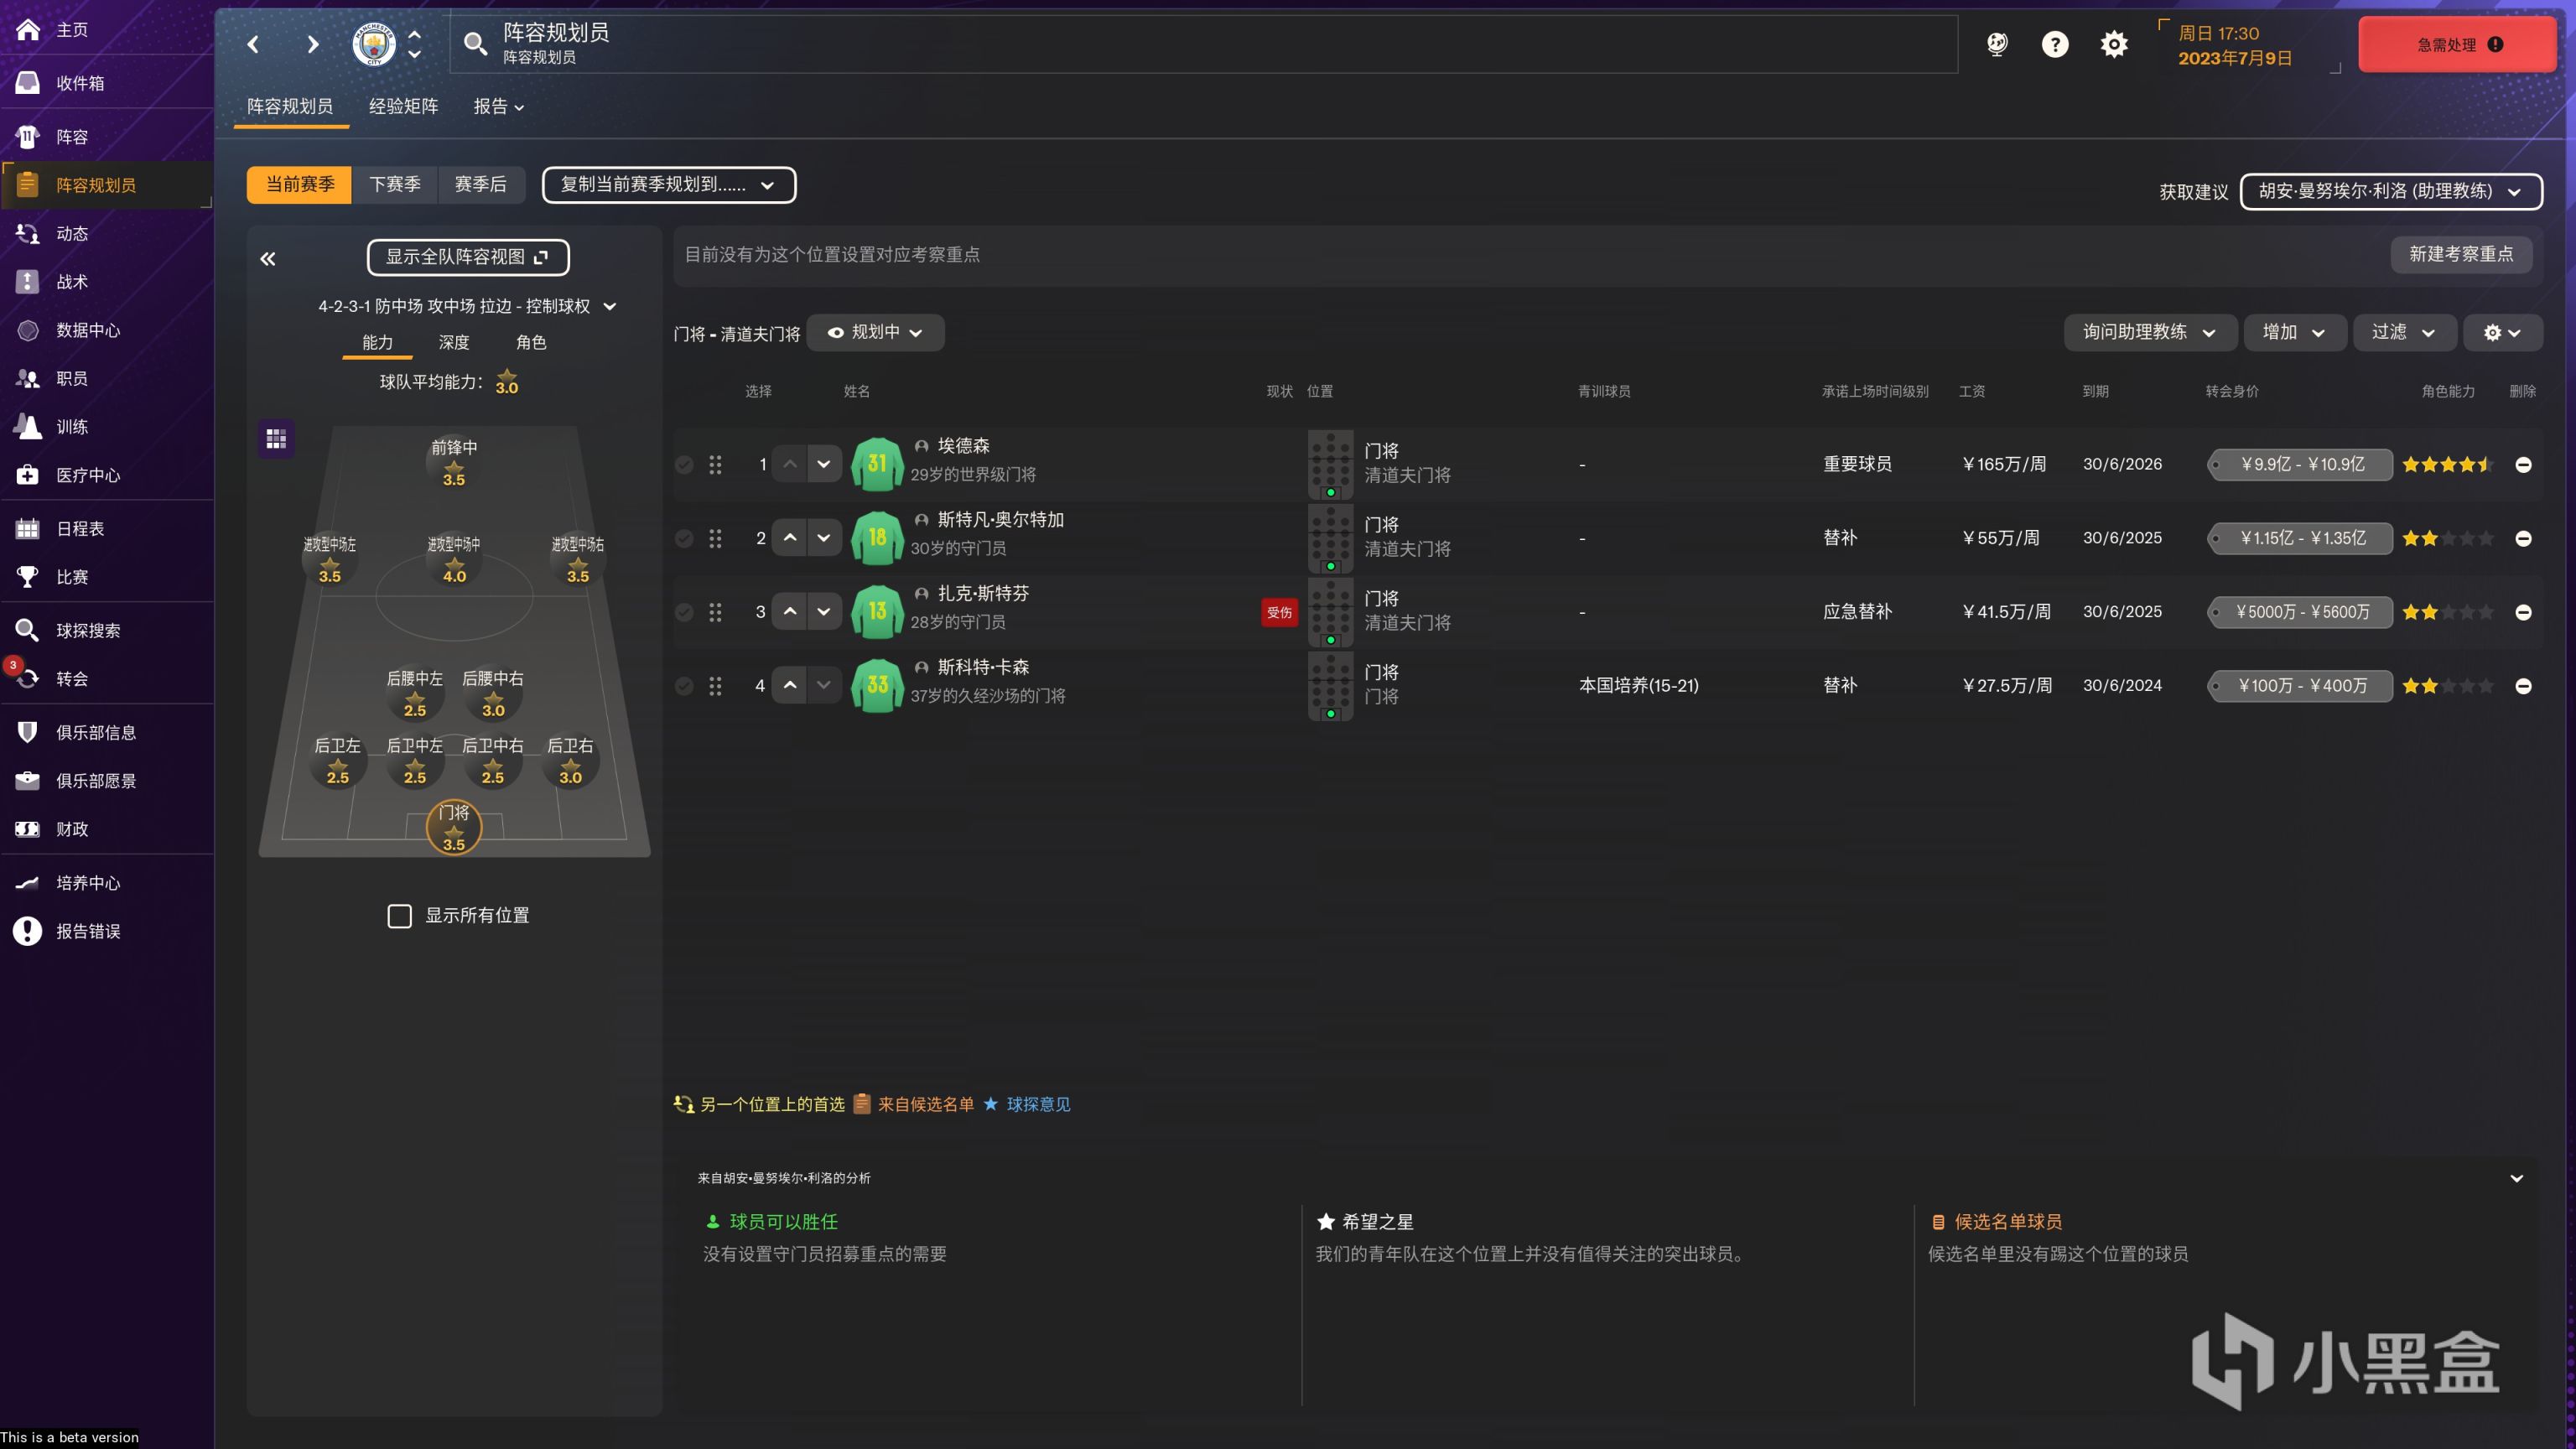Select the 赛季后 tab
Image resolution: width=2576 pixels, height=1449 pixels.
pos(481,185)
